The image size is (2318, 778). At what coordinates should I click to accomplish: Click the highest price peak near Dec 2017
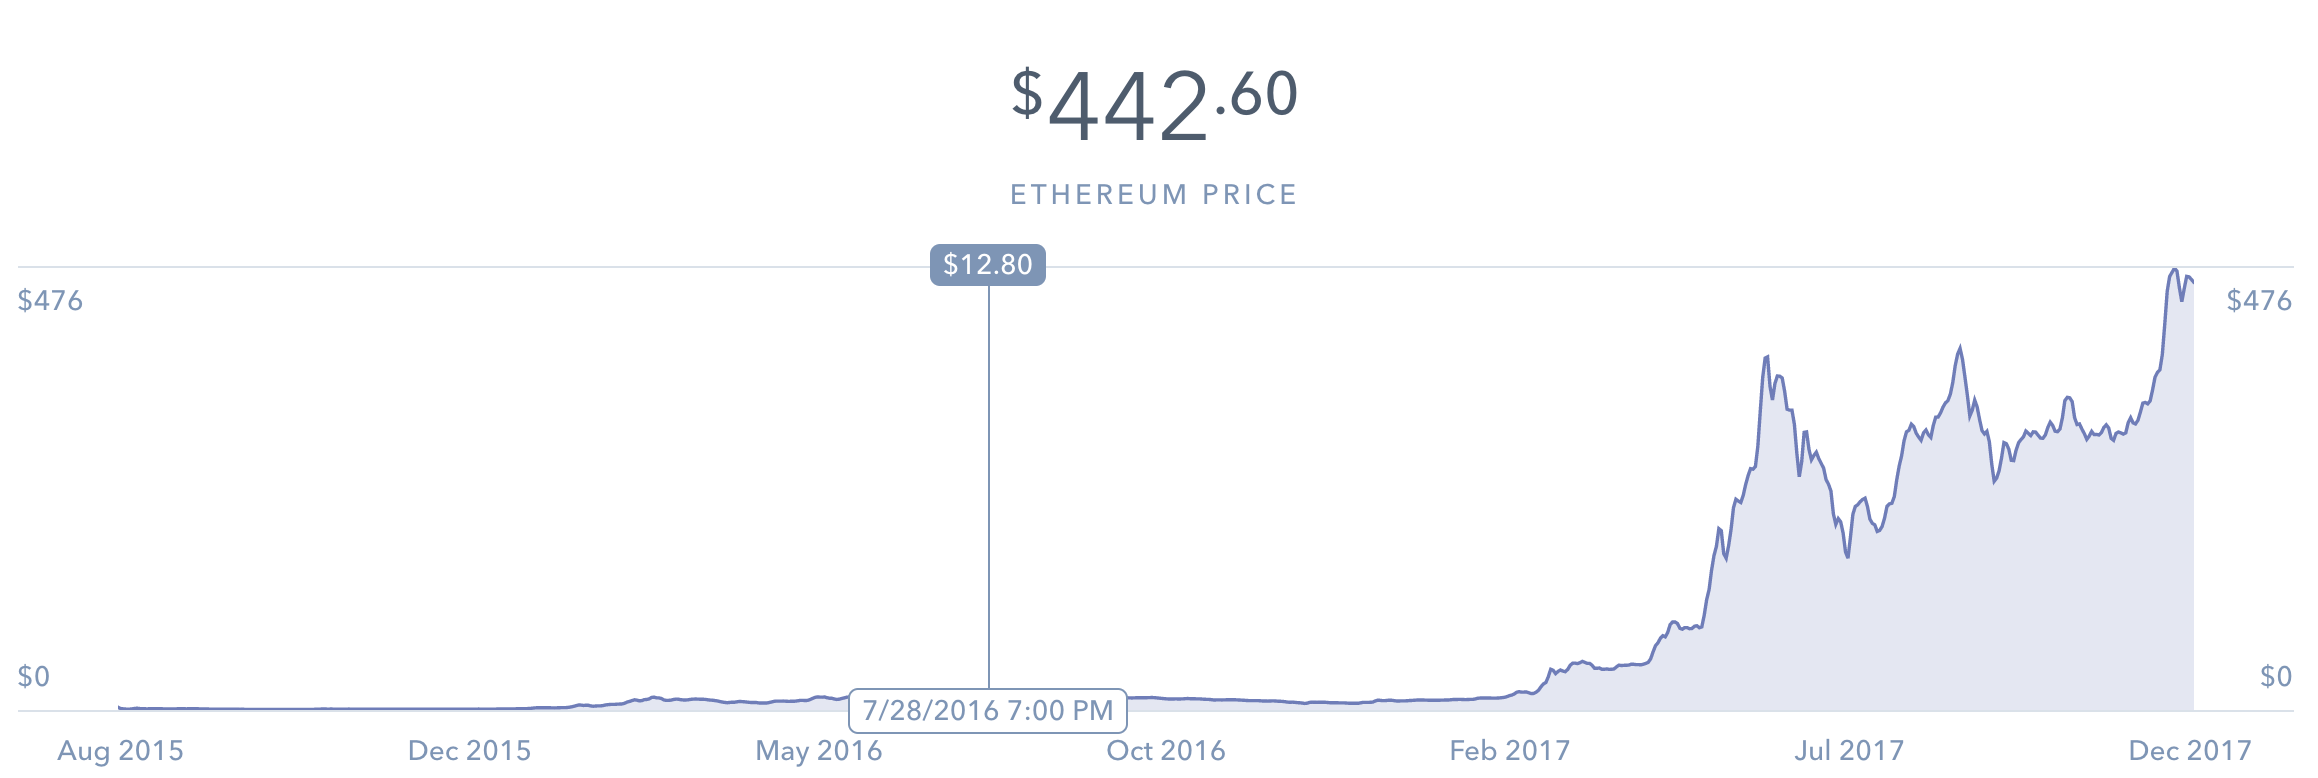click(2174, 270)
